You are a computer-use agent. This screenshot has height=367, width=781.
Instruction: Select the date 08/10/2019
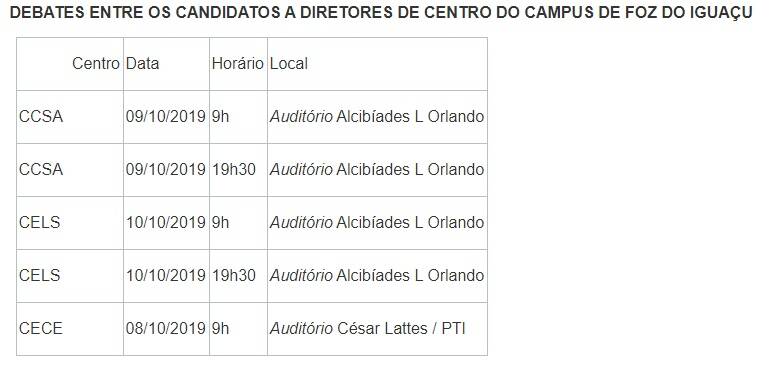coord(166,329)
